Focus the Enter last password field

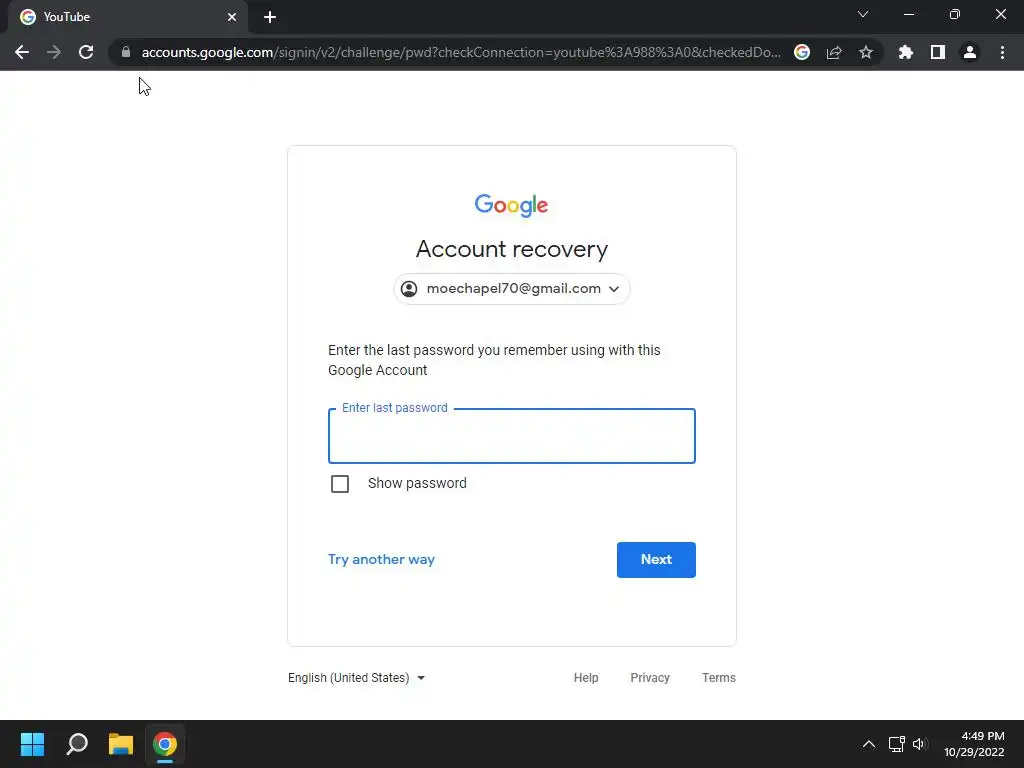click(511, 436)
